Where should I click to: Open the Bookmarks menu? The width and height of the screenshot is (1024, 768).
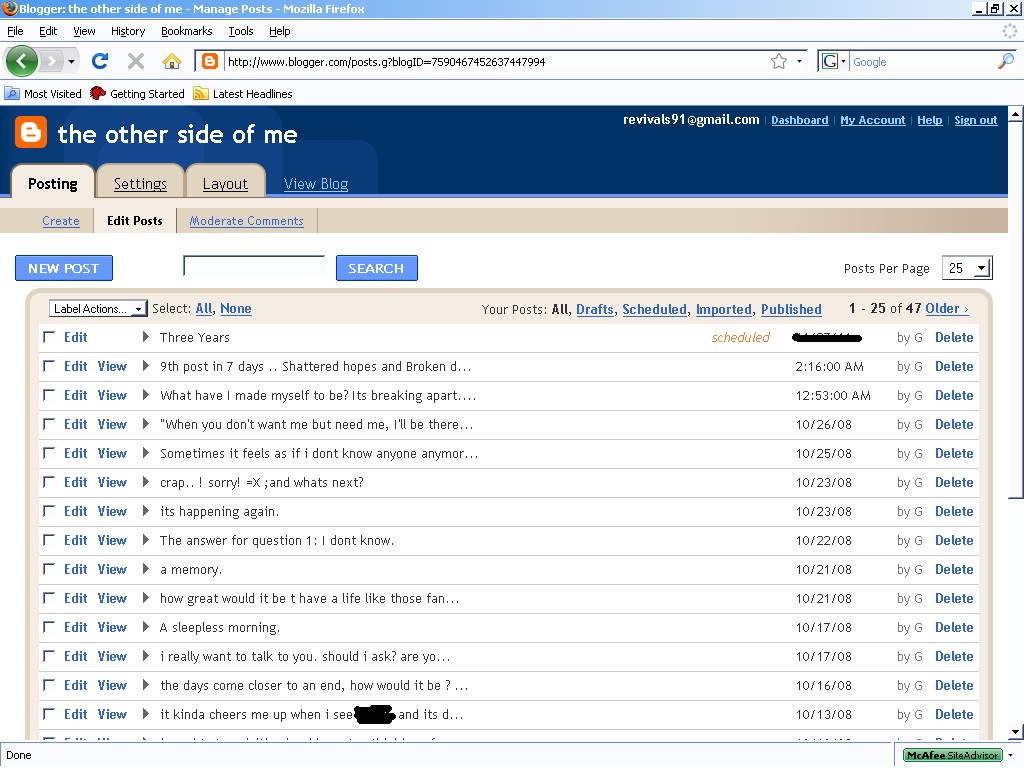pyautogui.click(x=186, y=31)
